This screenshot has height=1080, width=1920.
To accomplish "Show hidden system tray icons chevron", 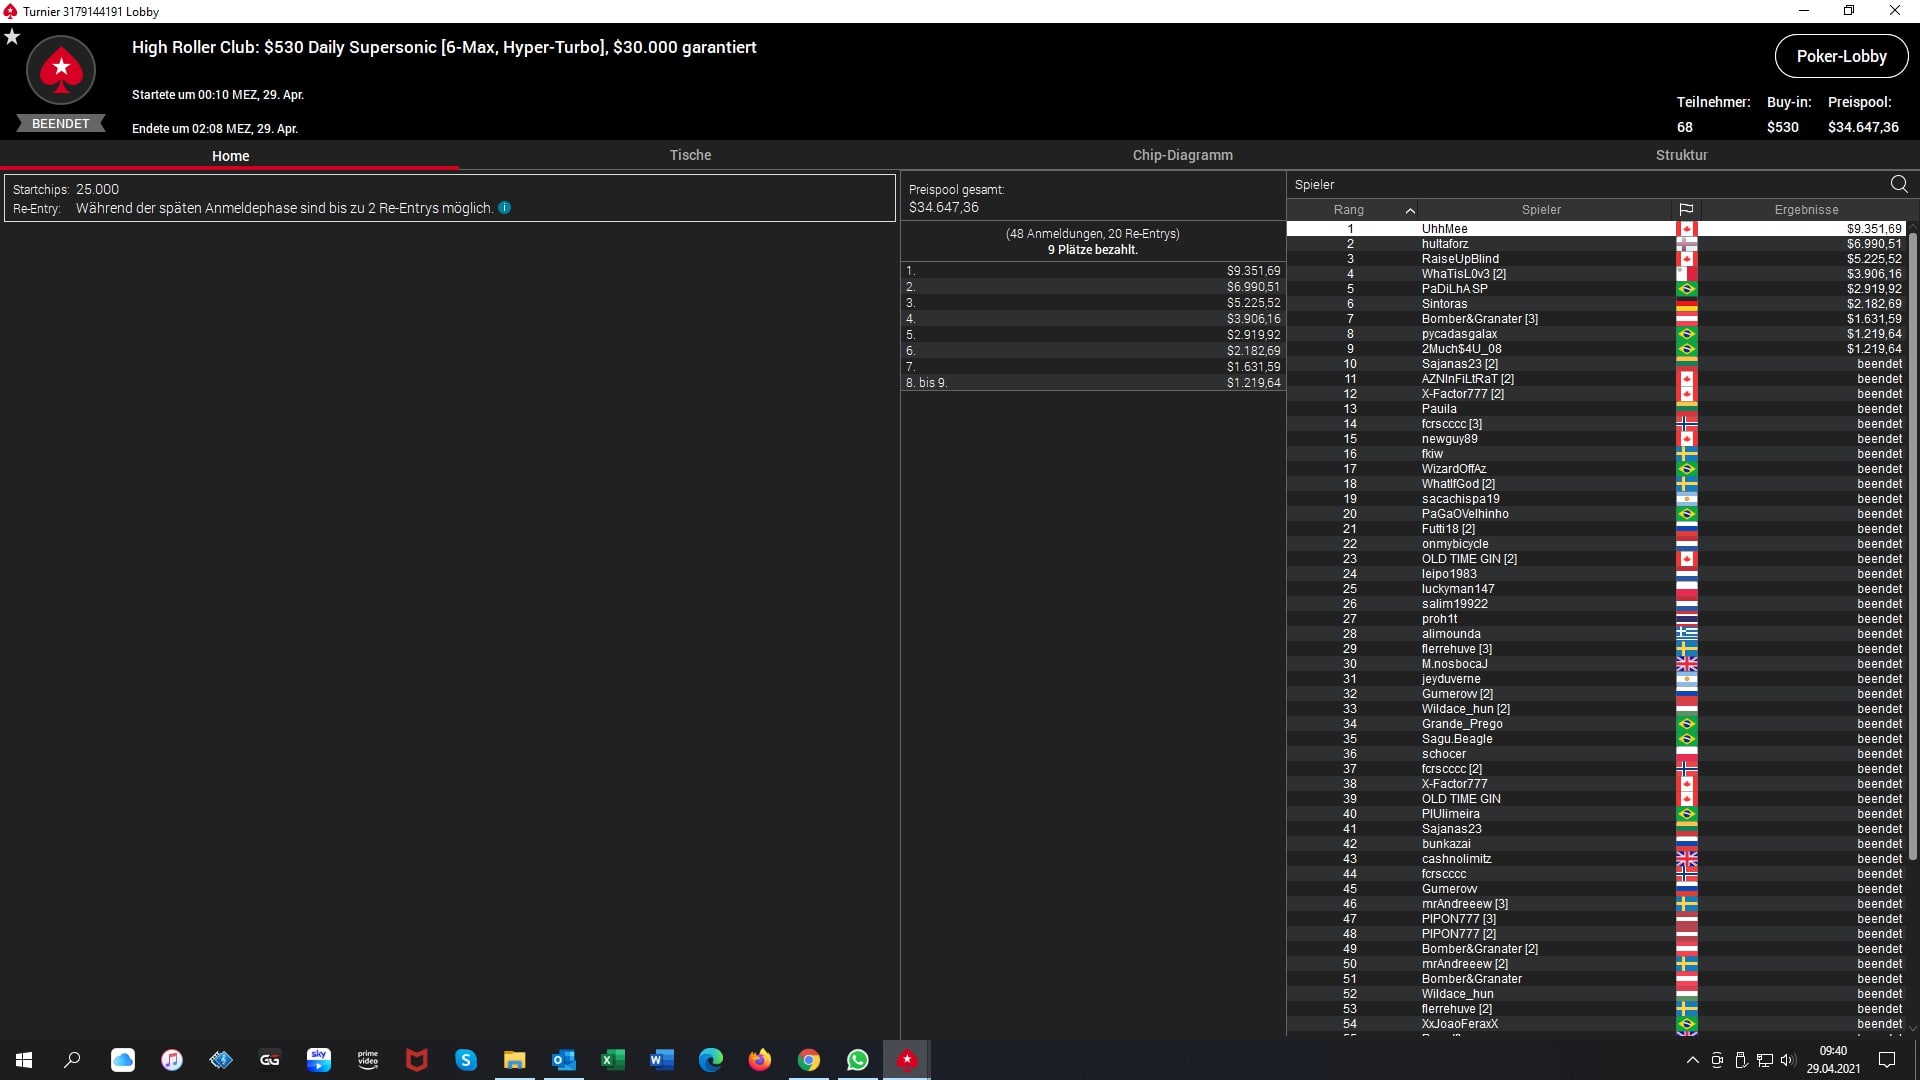I will coord(1692,1060).
